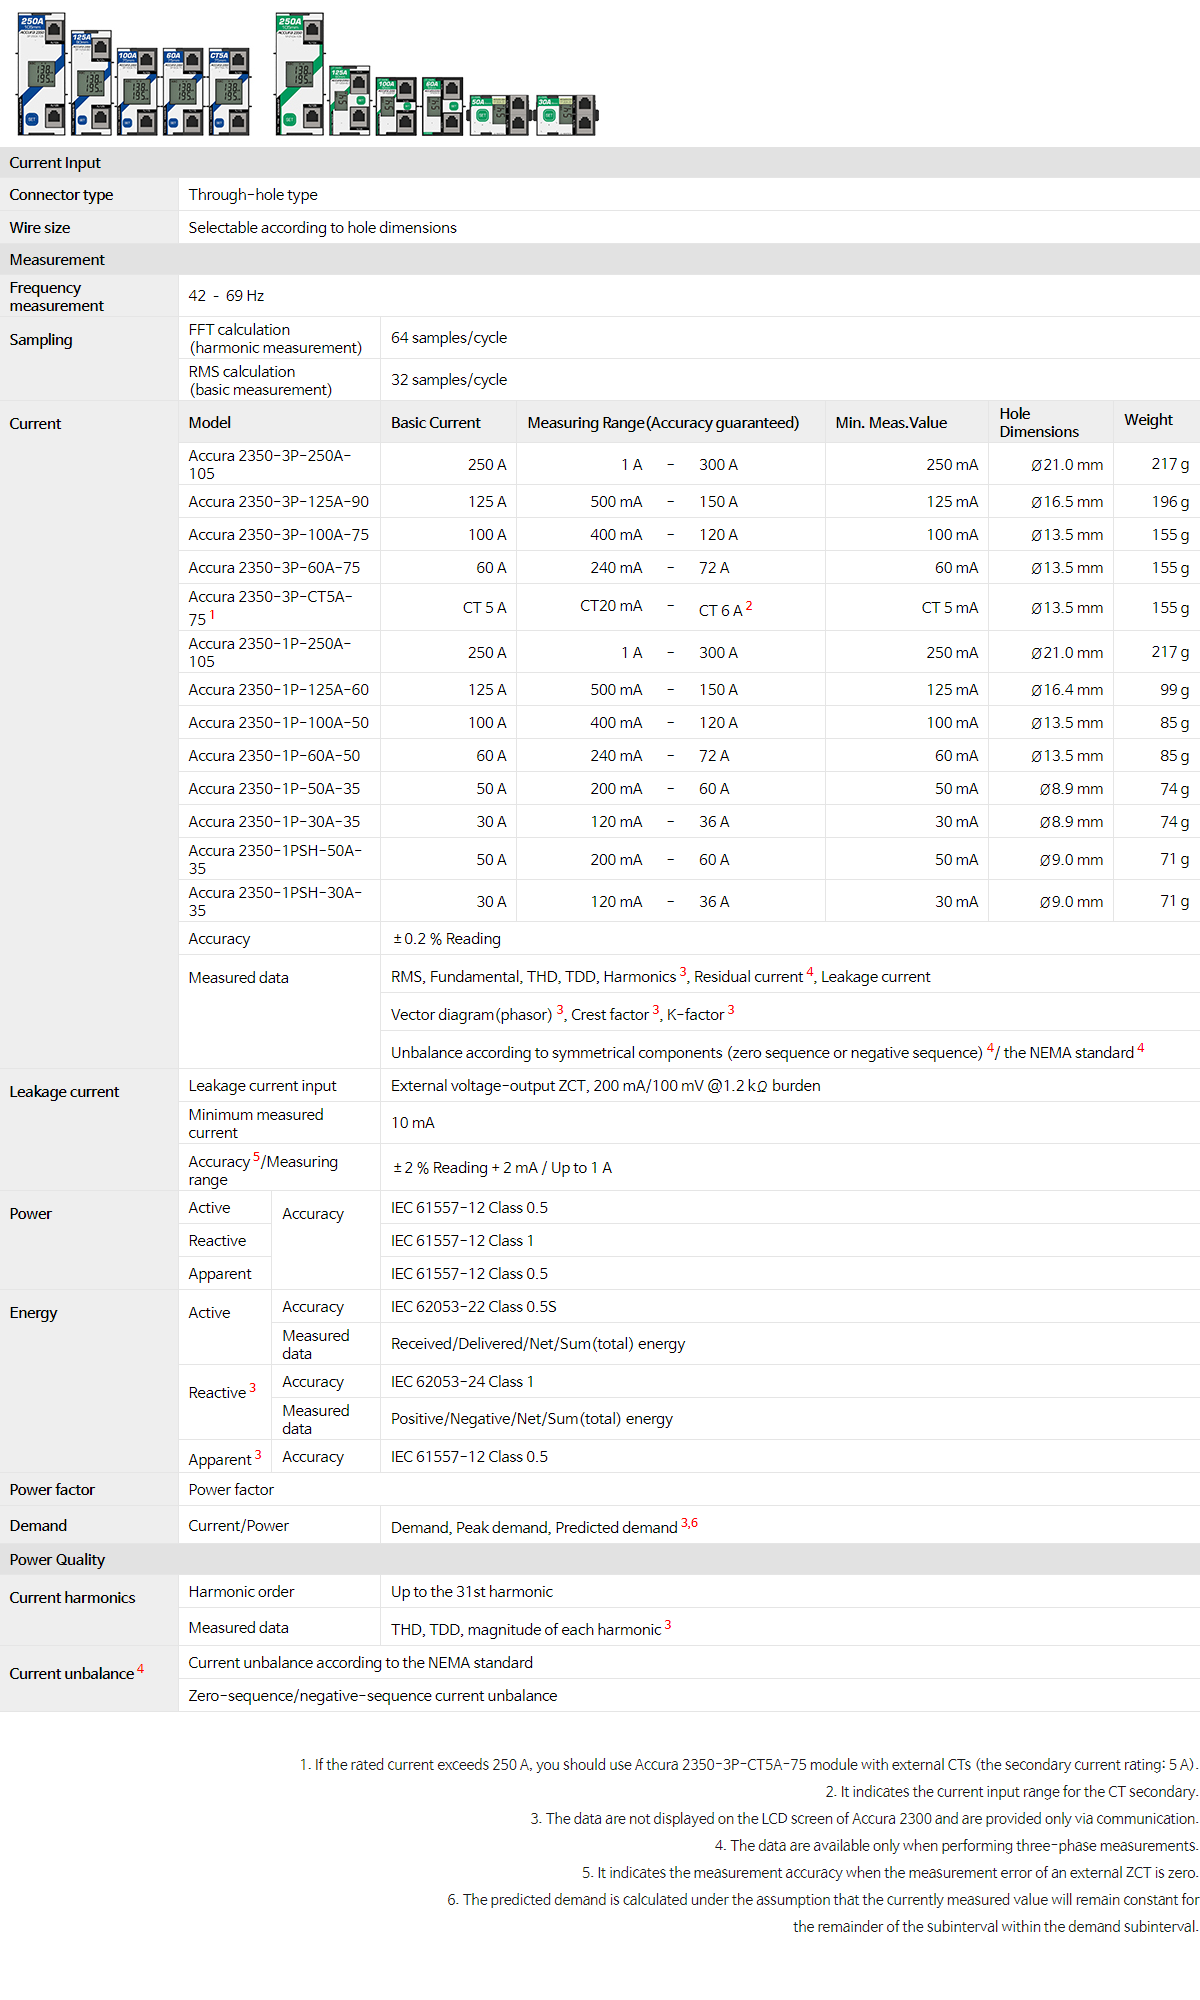Click the green 50A module image
Image resolution: width=1200 pixels, height=2000 pixels.
[x=499, y=115]
